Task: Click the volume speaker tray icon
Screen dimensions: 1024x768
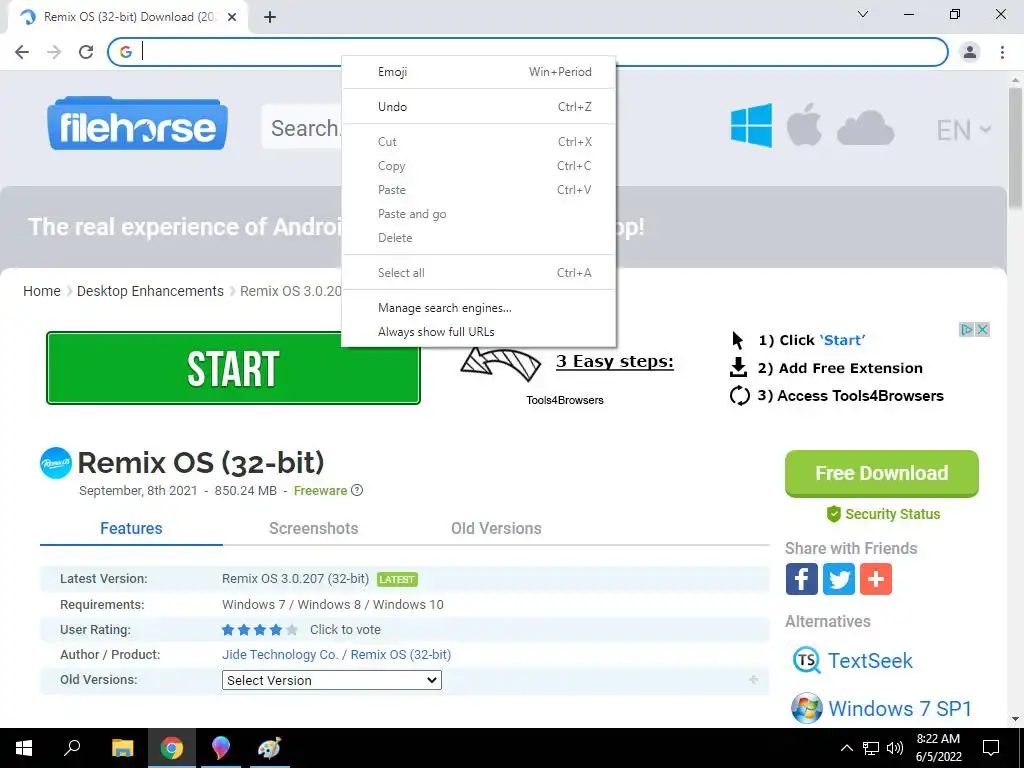Action: pos(895,748)
